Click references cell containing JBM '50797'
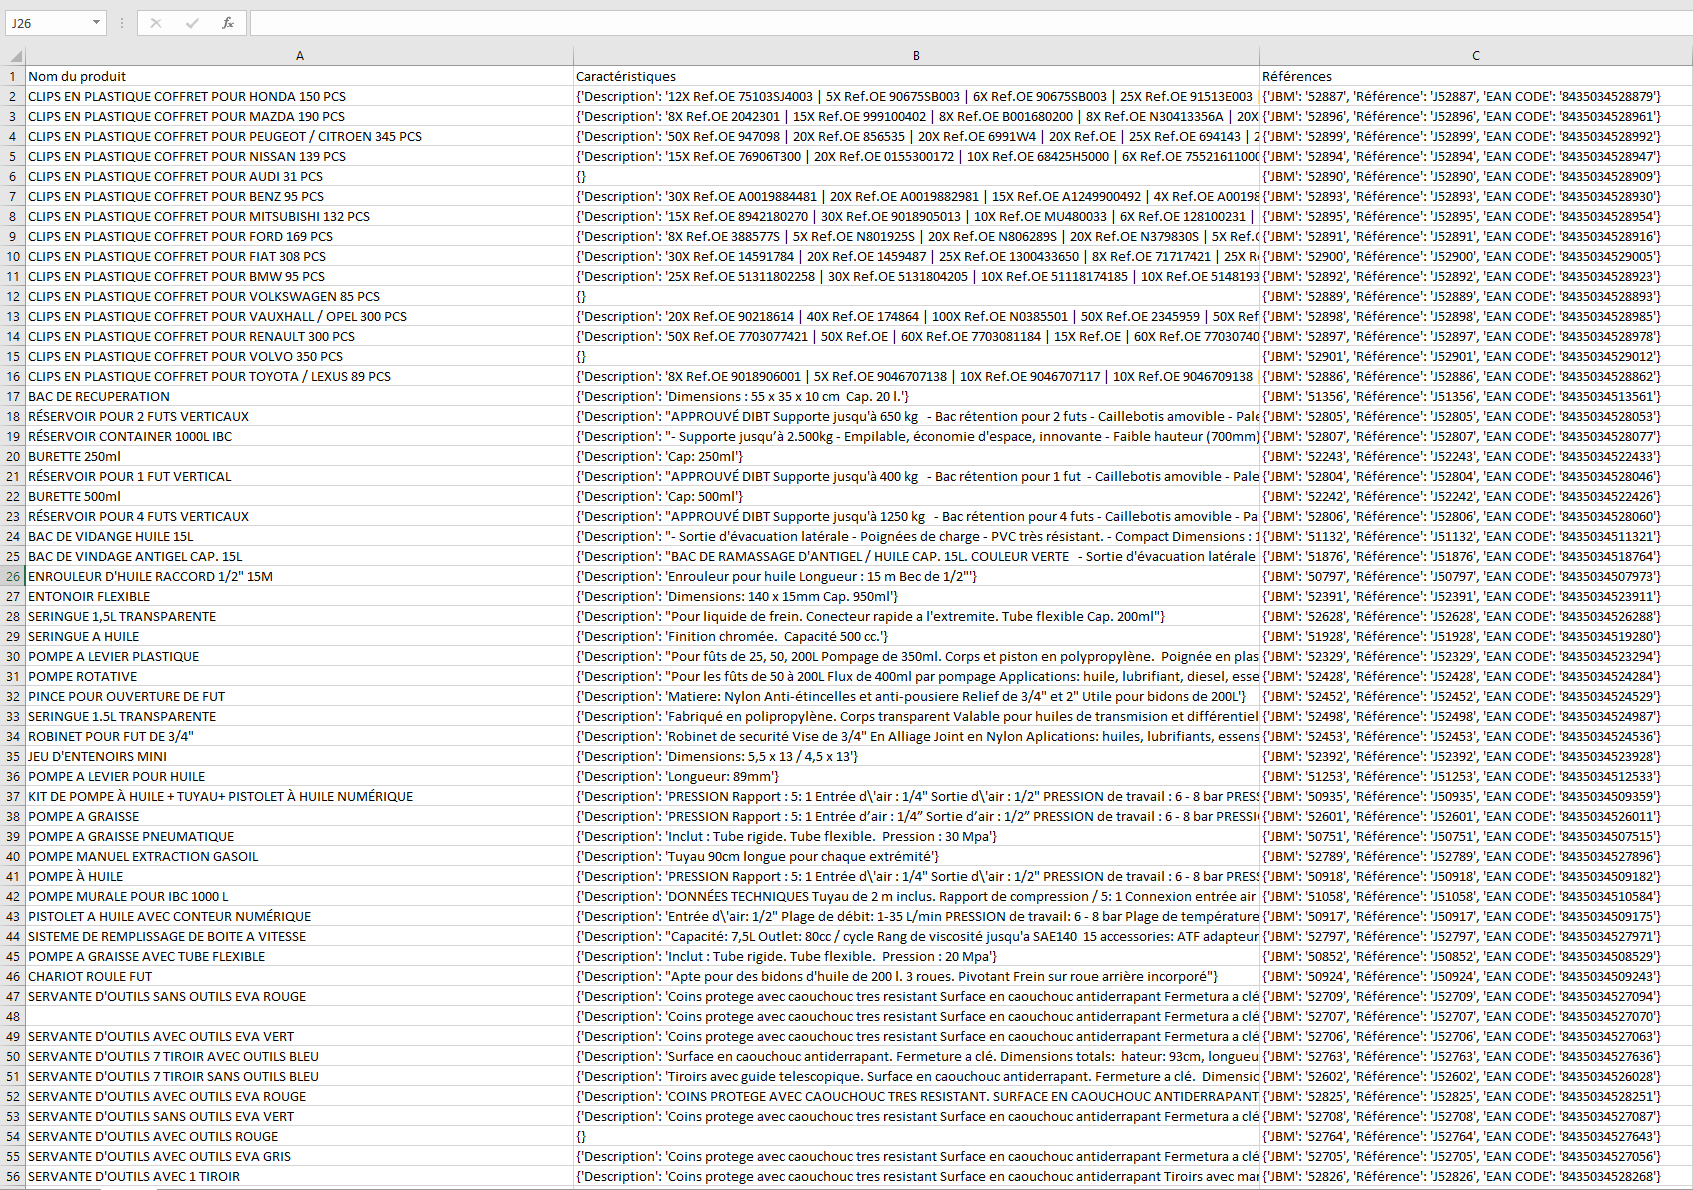This screenshot has height=1190, width=1693. coord(1476,576)
